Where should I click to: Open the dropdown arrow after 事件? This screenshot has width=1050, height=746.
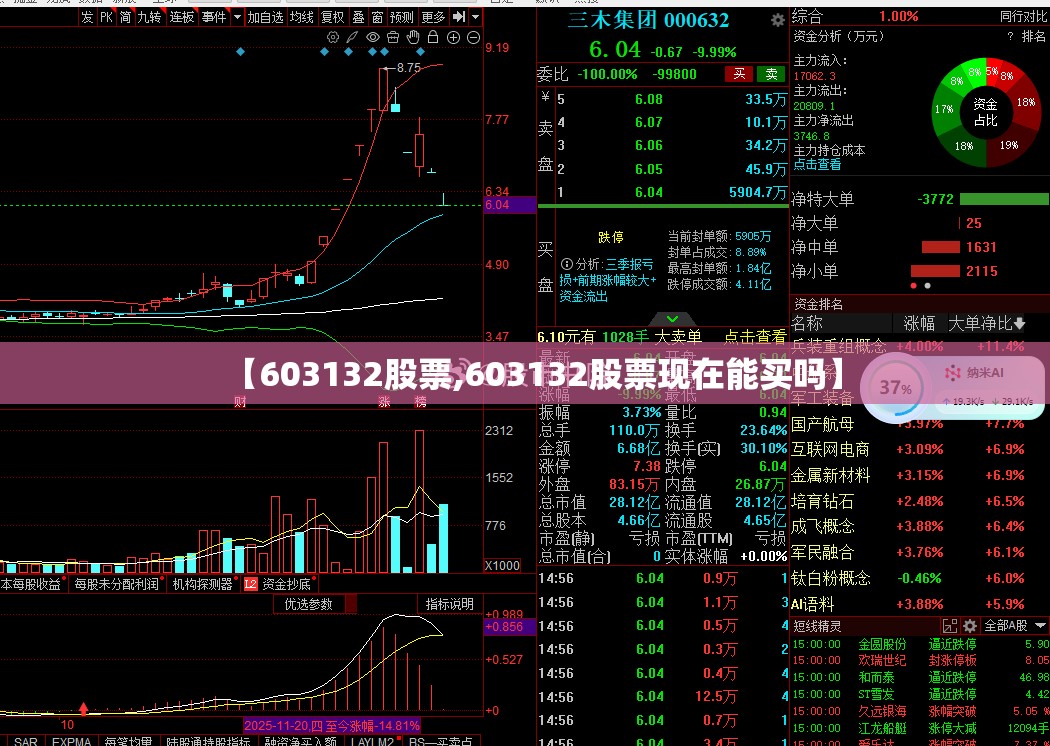(x=237, y=17)
